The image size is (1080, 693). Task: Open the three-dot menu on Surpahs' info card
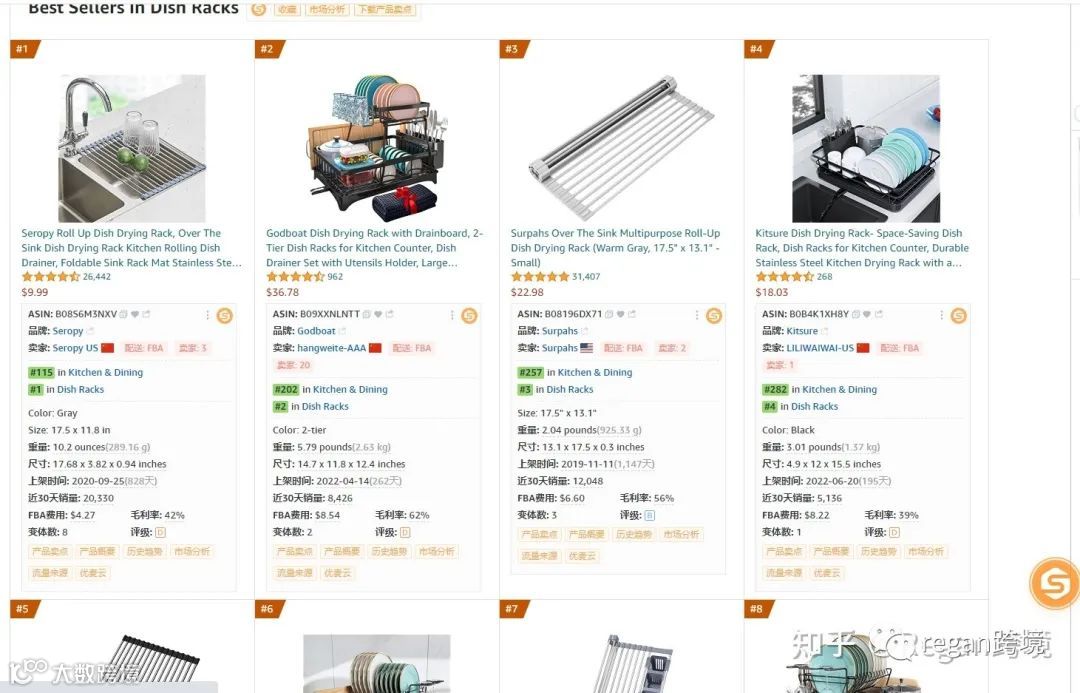coord(696,315)
